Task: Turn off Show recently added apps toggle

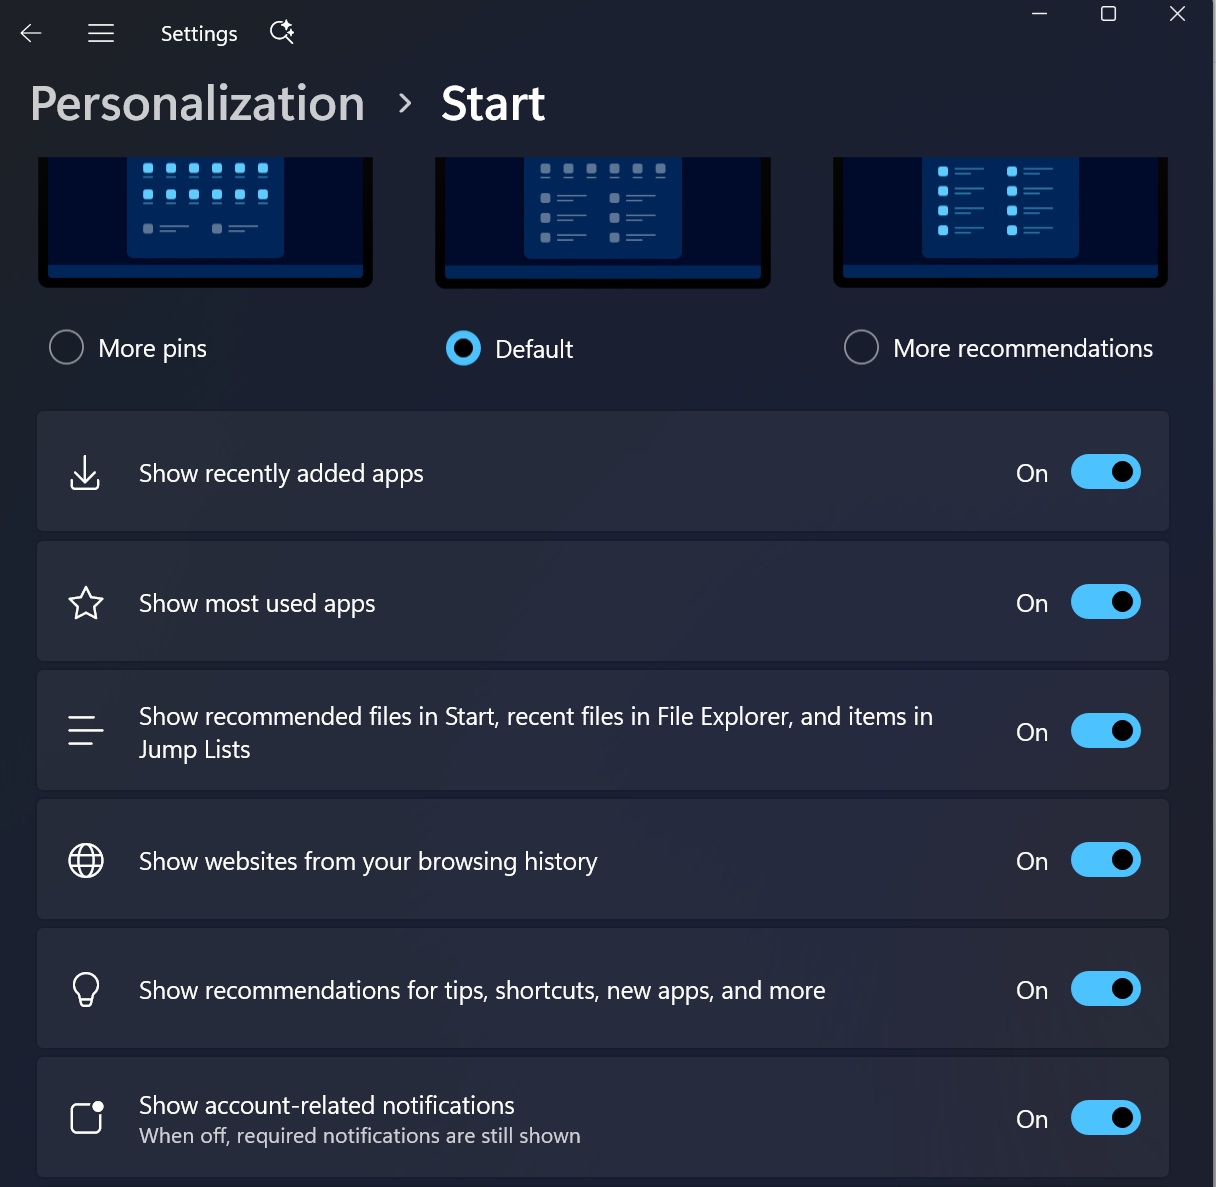Action: tap(1106, 472)
